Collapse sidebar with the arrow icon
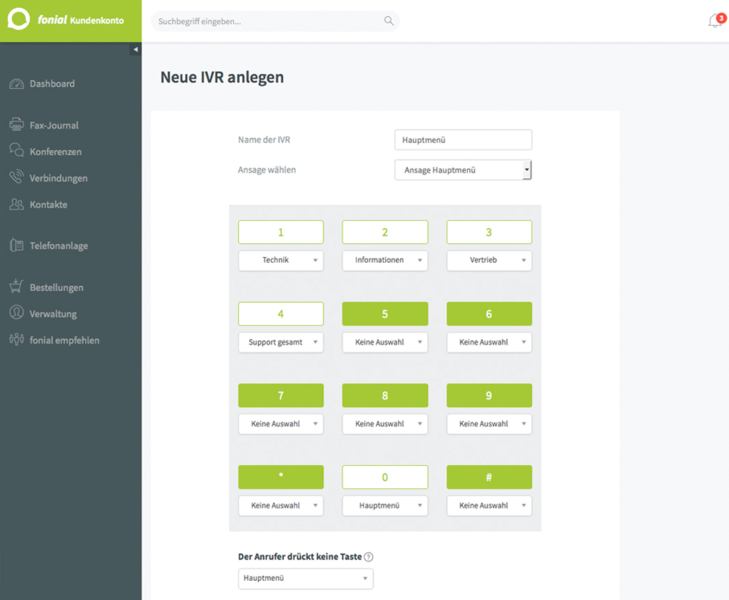 136,49
